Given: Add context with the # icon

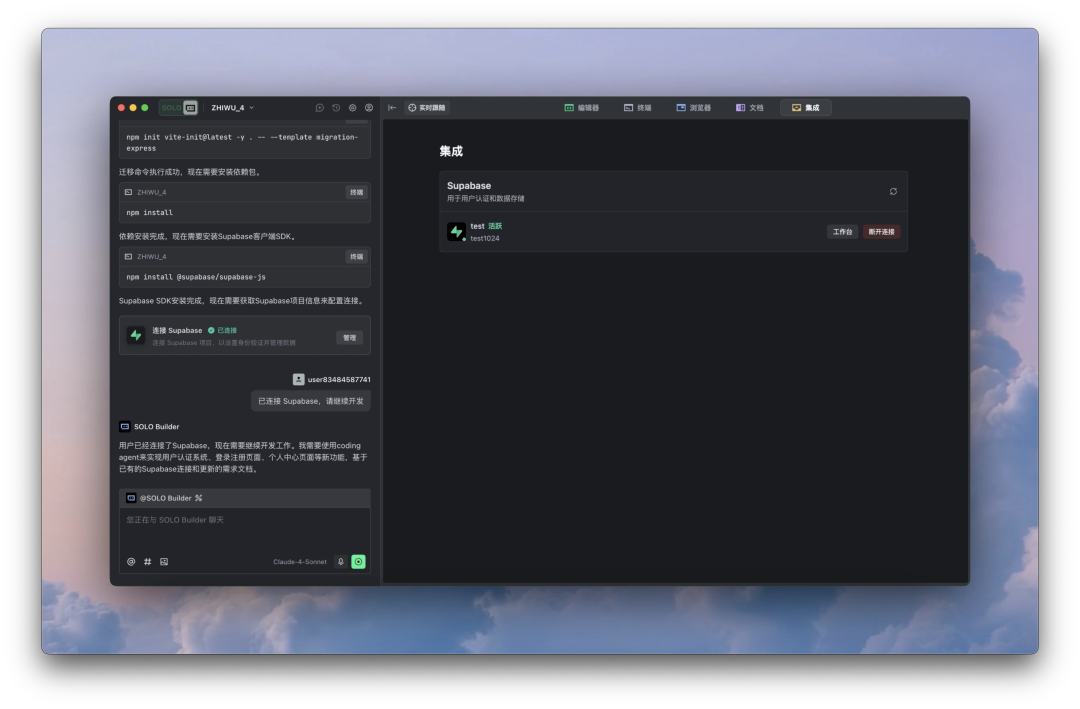Looking at the screenshot, I should 147,562.
